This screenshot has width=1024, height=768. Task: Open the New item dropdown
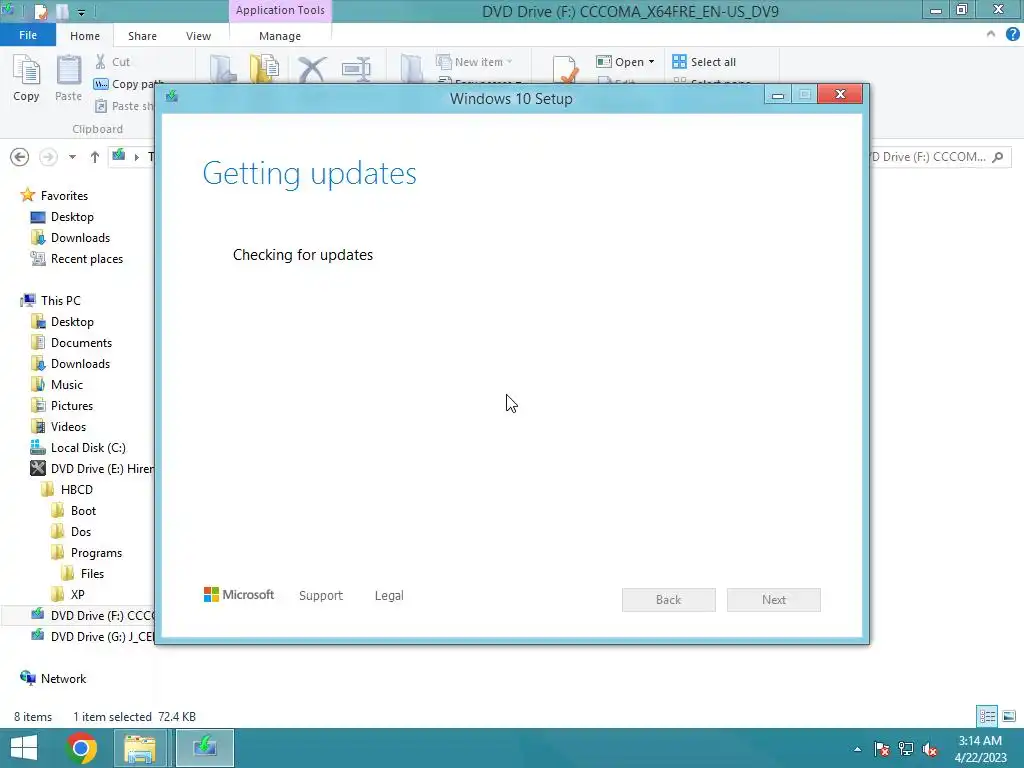(x=474, y=62)
